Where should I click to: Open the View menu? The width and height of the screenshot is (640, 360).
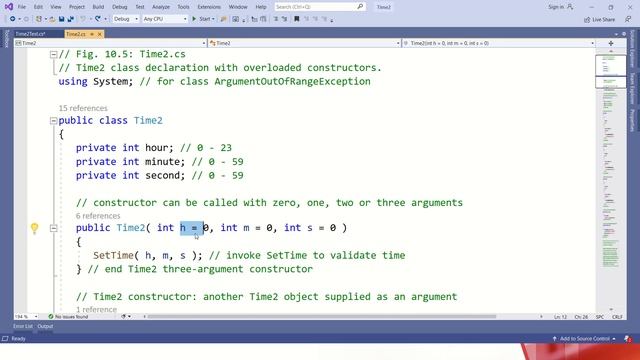click(x=56, y=7)
